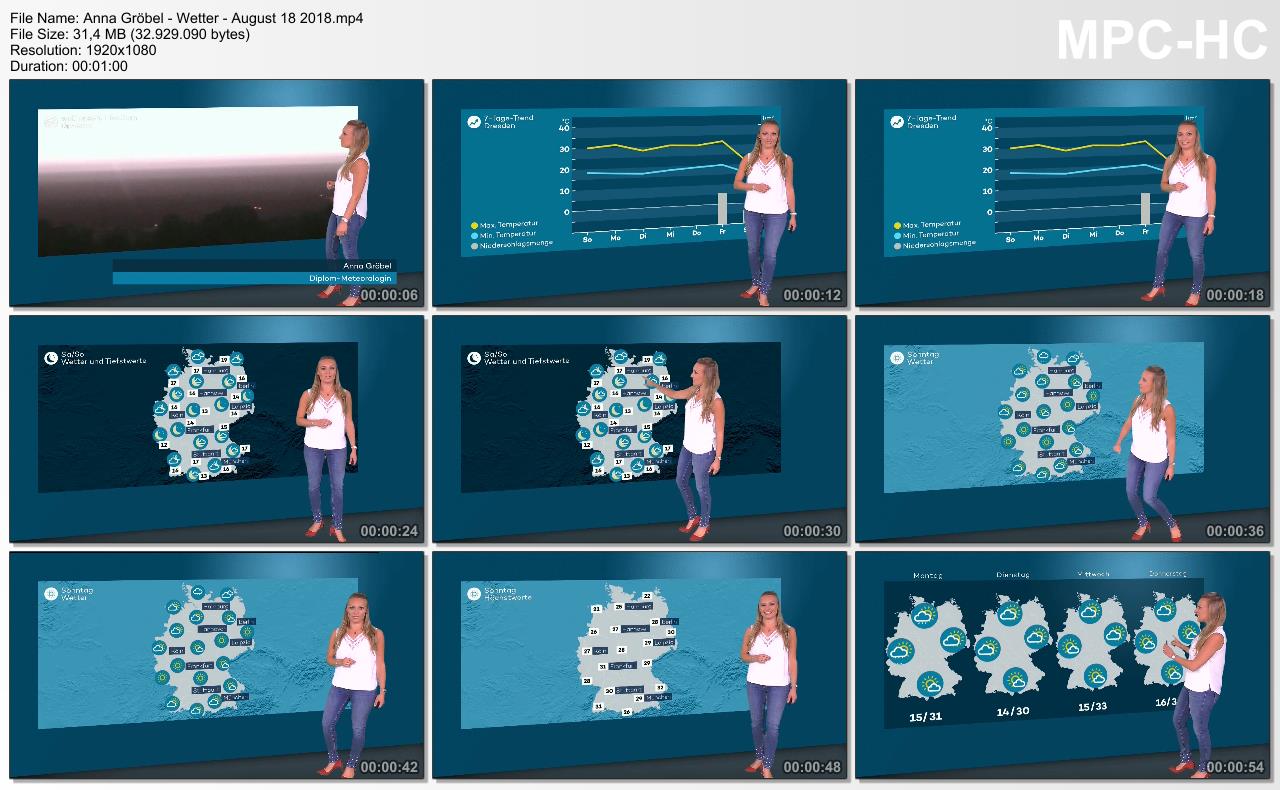Click the Max. Temperatur legend in the 00:00:12 frame
The height and width of the screenshot is (790, 1280).
click(505, 225)
